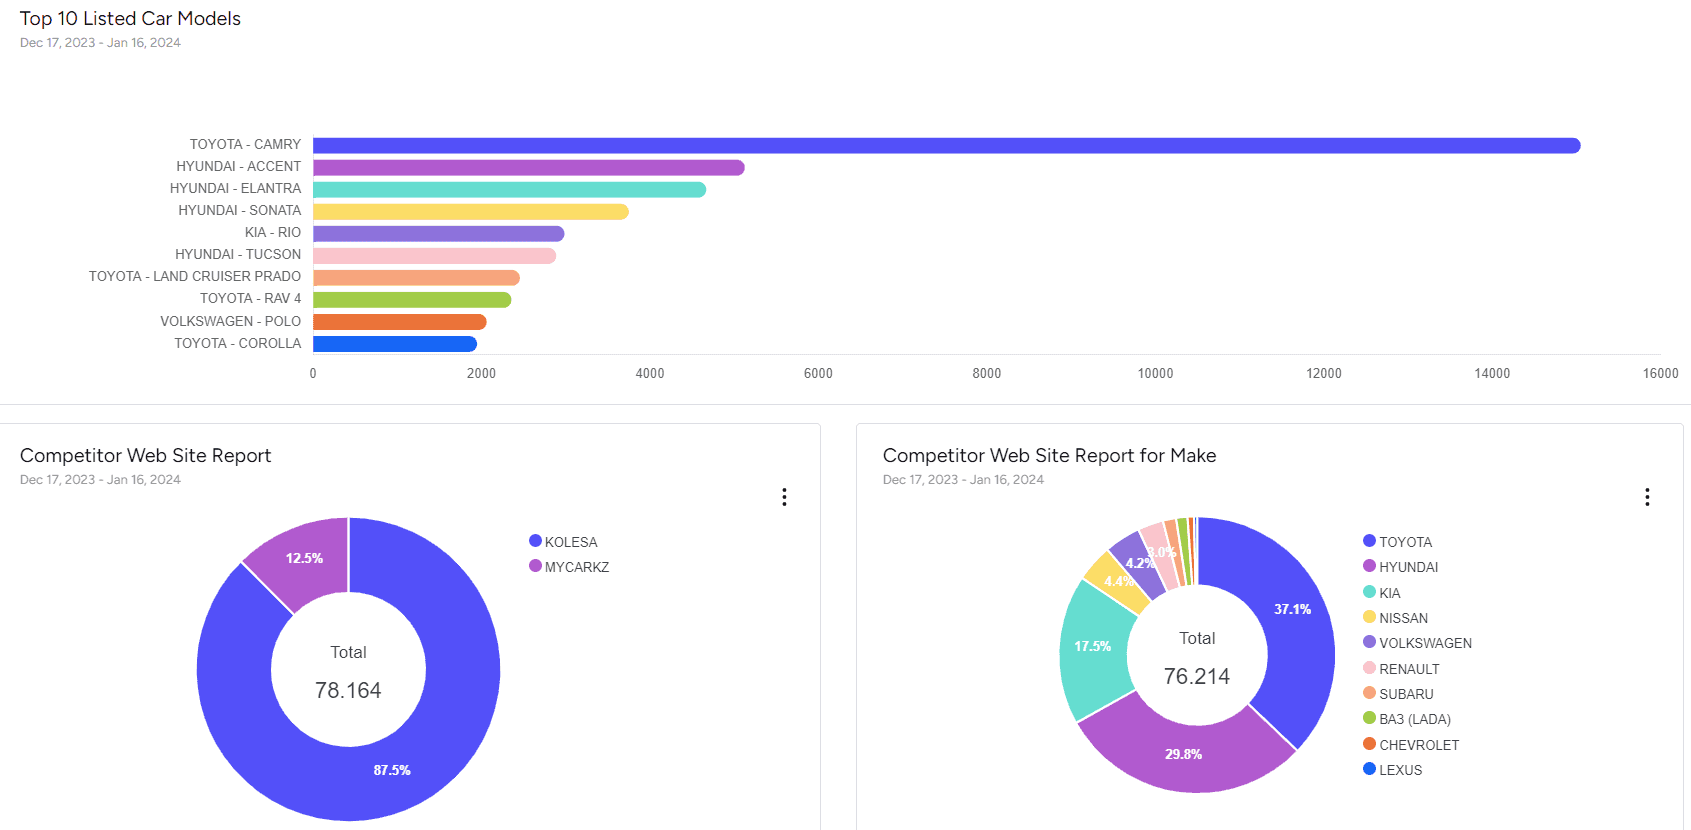This screenshot has height=830, width=1691.
Task: Select the SUBARU legend label
Action: point(1406,694)
